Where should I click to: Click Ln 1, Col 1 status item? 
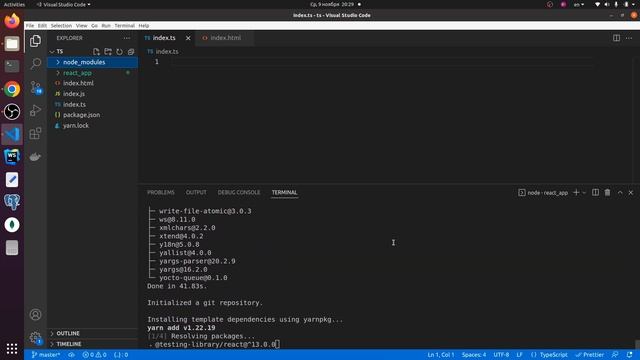441,355
